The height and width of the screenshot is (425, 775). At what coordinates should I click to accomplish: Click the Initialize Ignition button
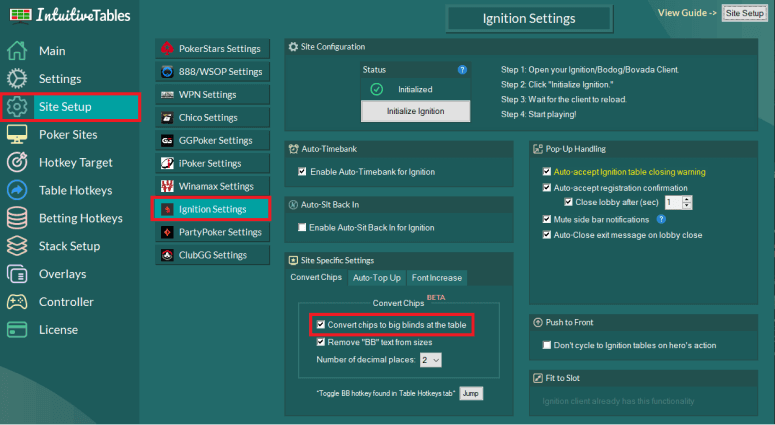(415, 111)
